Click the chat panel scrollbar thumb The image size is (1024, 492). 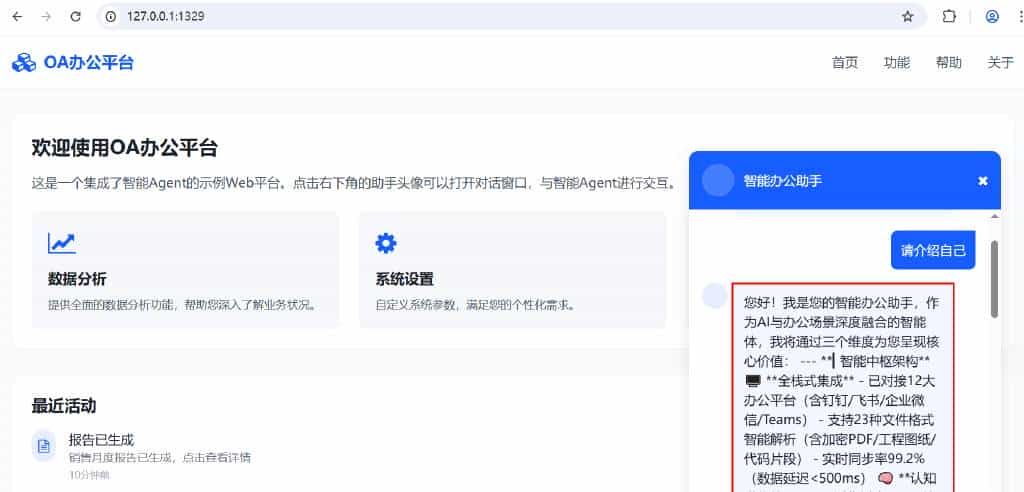coord(994,279)
